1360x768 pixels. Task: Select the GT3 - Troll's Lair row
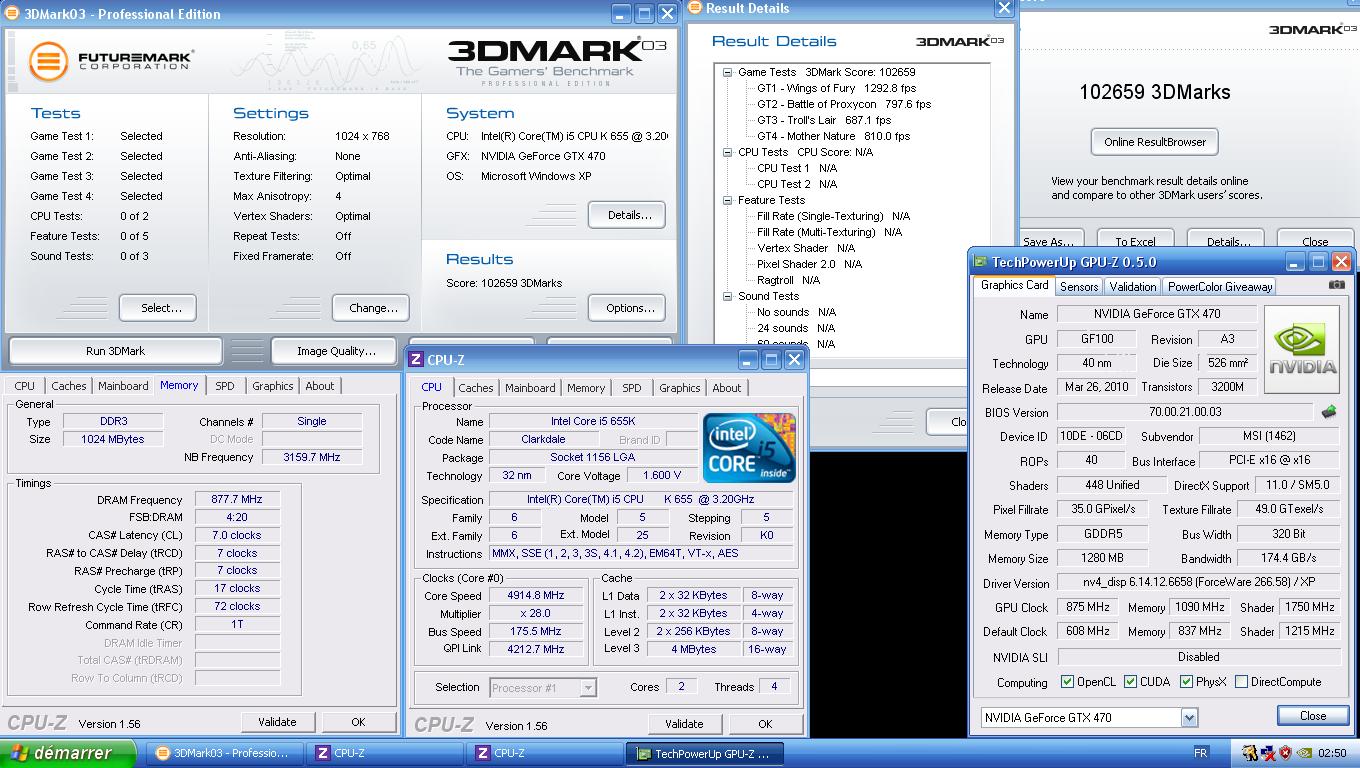824,120
